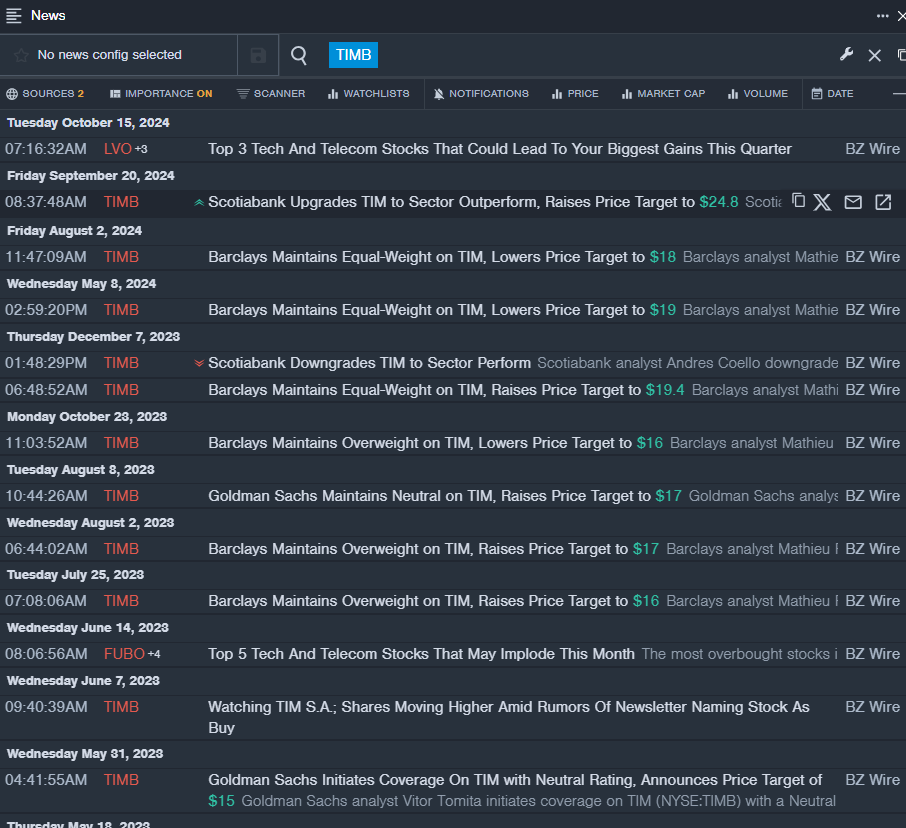Screen dimensions: 906x828
Task: Open the three-dot more options menu
Action: point(882,16)
